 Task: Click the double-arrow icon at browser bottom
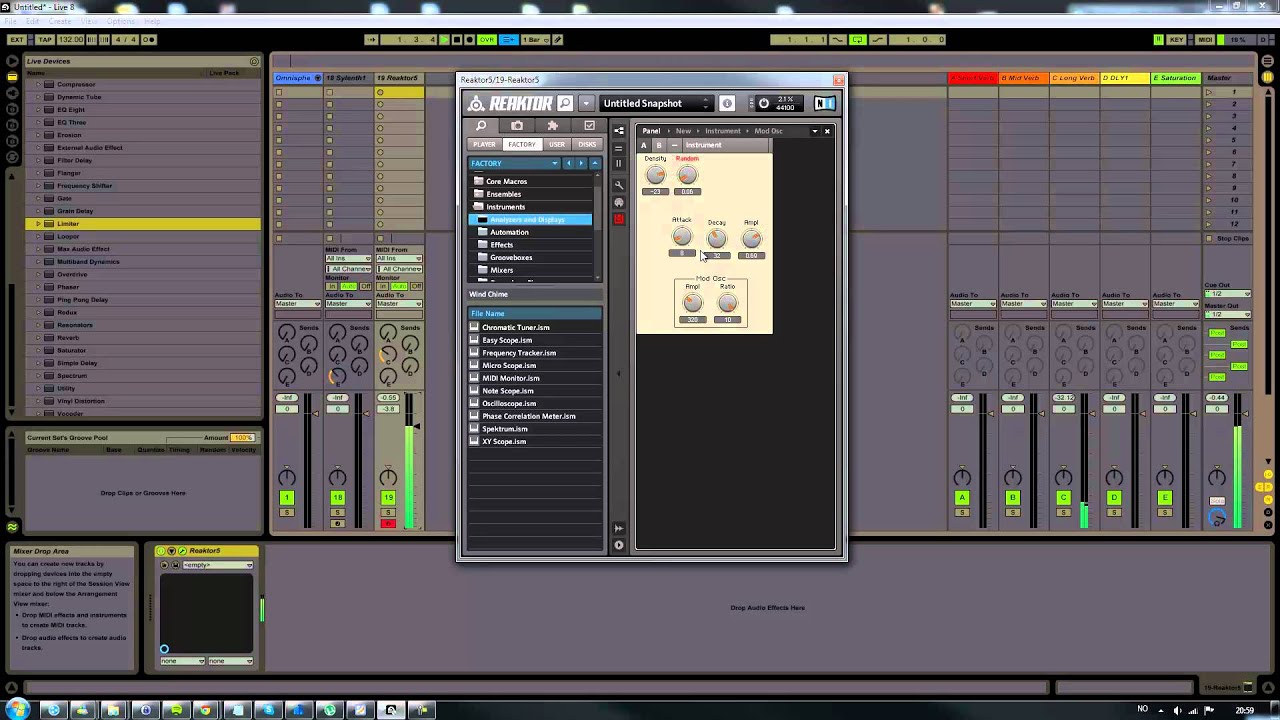[x=619, y=528]
